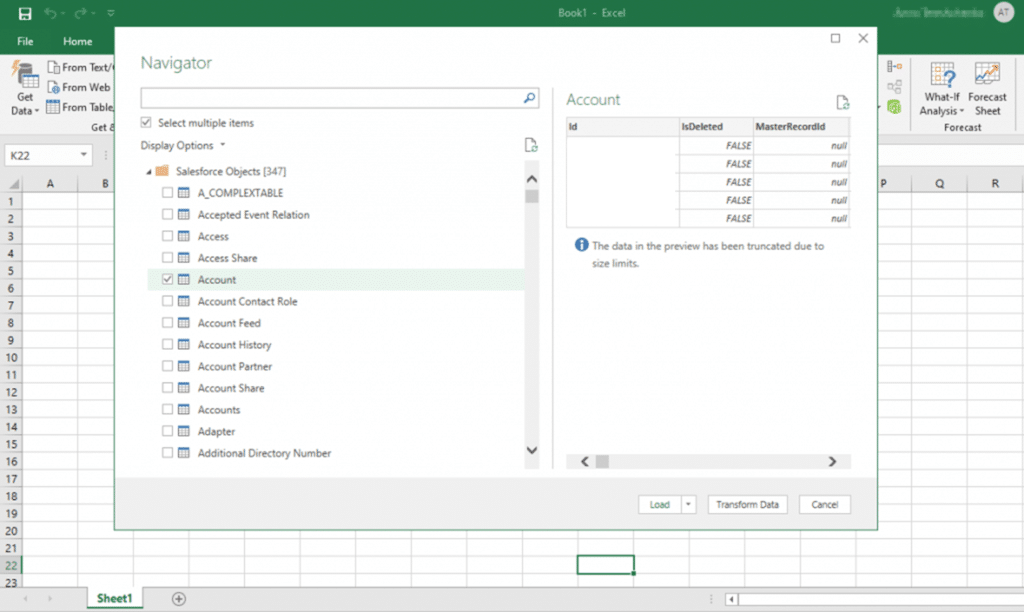The height and width of the screenshot is (612, 1024).
Task: Toggle the Select multiple items checkbox
Action: coord(146,122)
